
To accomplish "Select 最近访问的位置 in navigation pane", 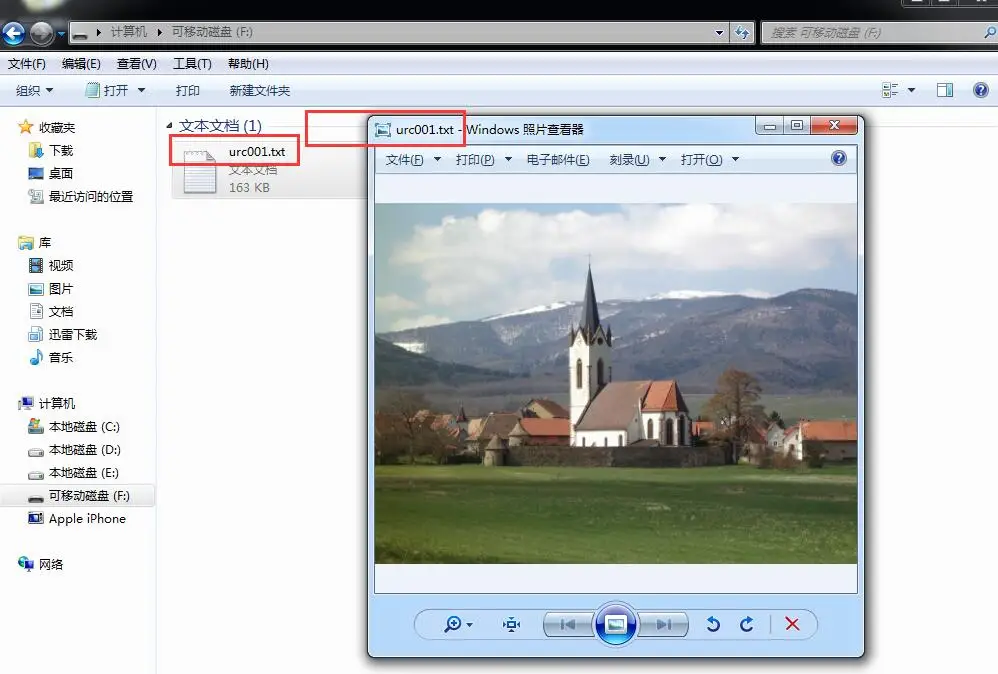I will coord(81,197).
